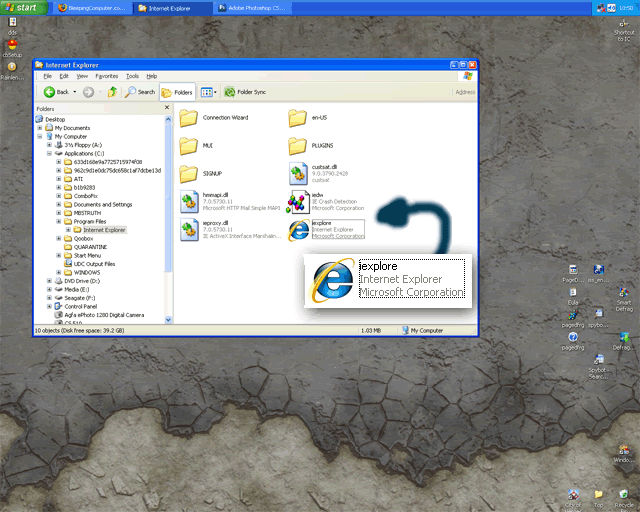Select the Connection Wizard folder icon

coord(189,118)
